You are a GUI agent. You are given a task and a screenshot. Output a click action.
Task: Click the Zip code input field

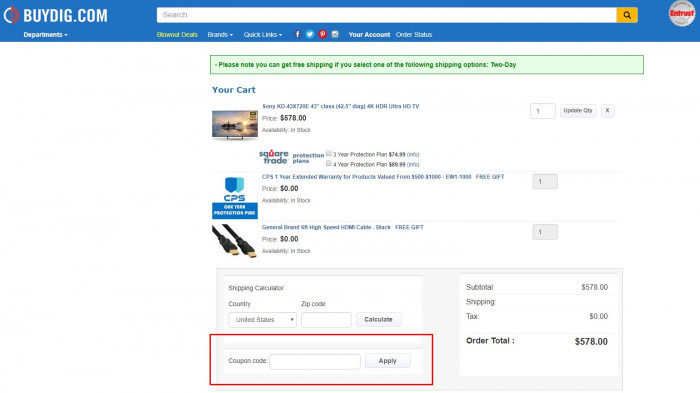[326, 320]
